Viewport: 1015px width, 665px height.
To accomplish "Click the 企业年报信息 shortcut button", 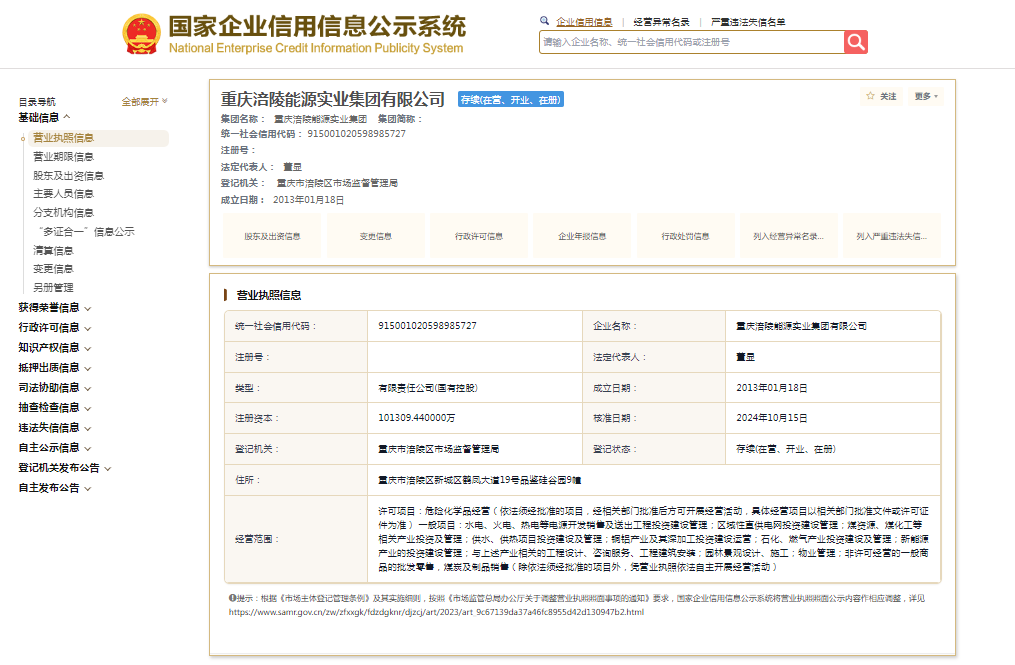I will point(582,237).
